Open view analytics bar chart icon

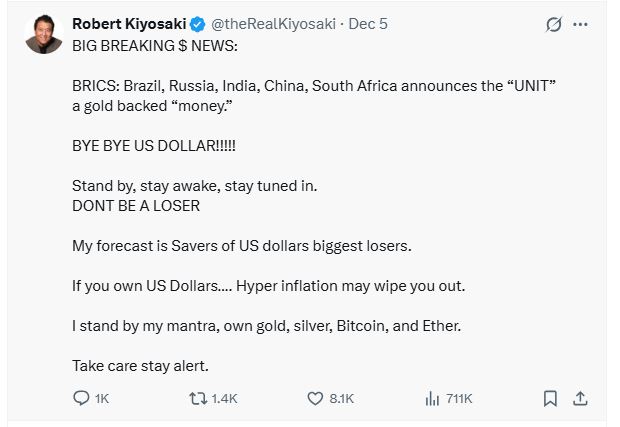(432, 398)
